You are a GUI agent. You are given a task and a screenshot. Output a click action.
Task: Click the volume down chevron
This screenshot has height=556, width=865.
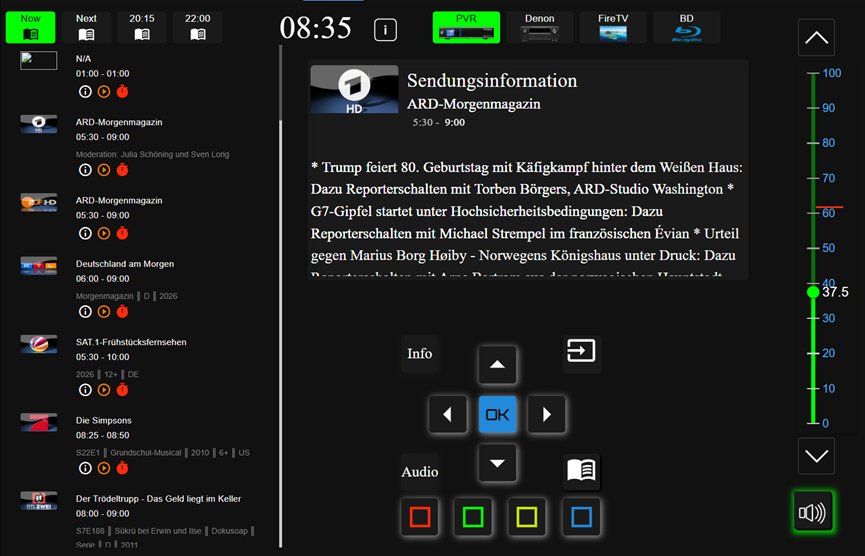(816, 456)
